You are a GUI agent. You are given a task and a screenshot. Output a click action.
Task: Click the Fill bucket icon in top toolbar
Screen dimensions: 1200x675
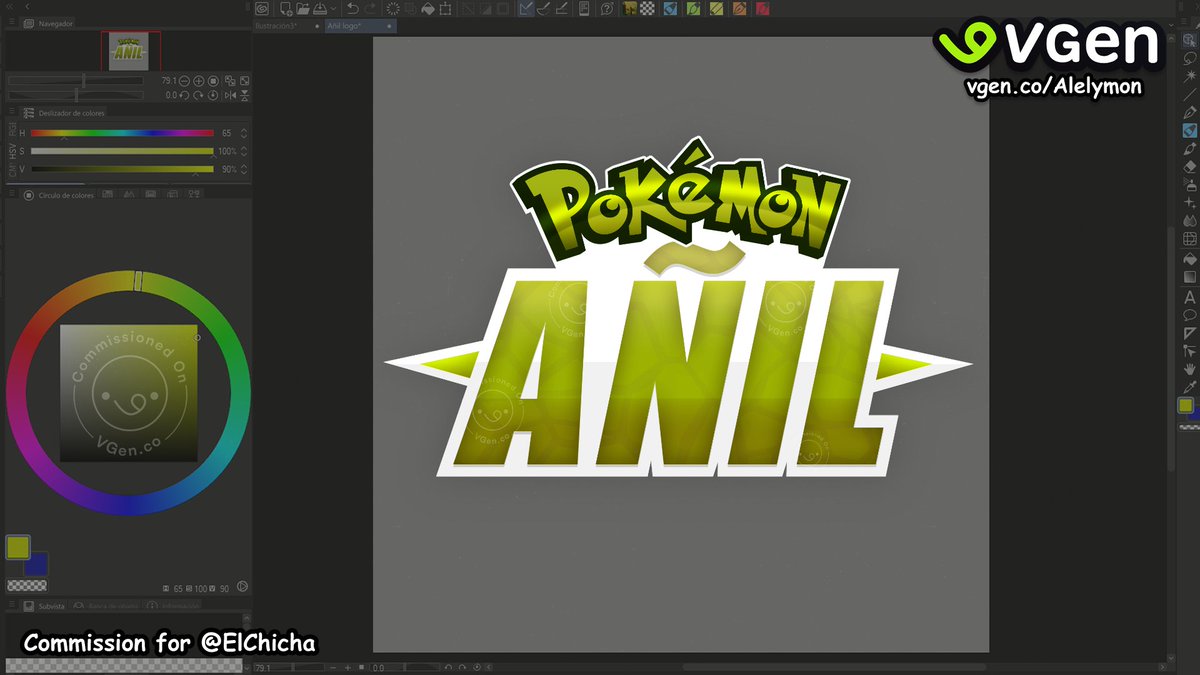coord(428,8)
